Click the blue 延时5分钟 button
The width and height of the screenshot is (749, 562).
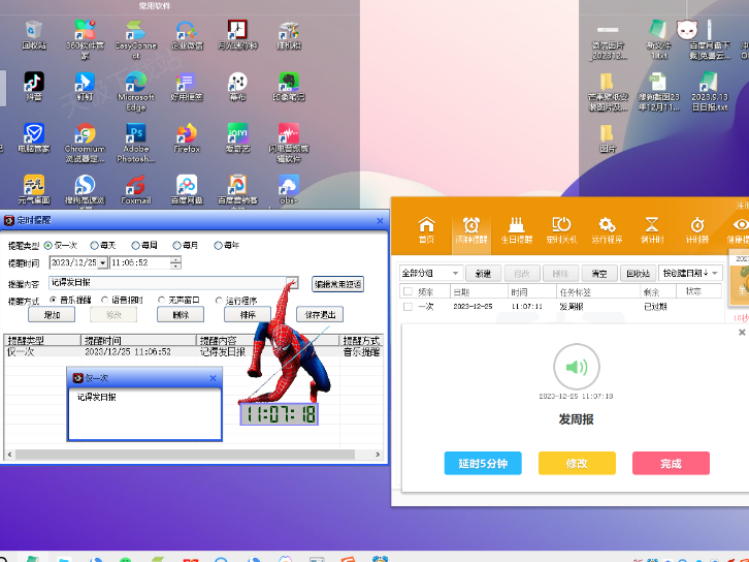pos(482,463)
